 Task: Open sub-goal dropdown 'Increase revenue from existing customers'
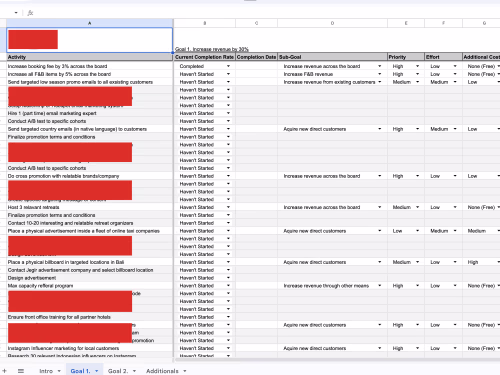[380, 82]
